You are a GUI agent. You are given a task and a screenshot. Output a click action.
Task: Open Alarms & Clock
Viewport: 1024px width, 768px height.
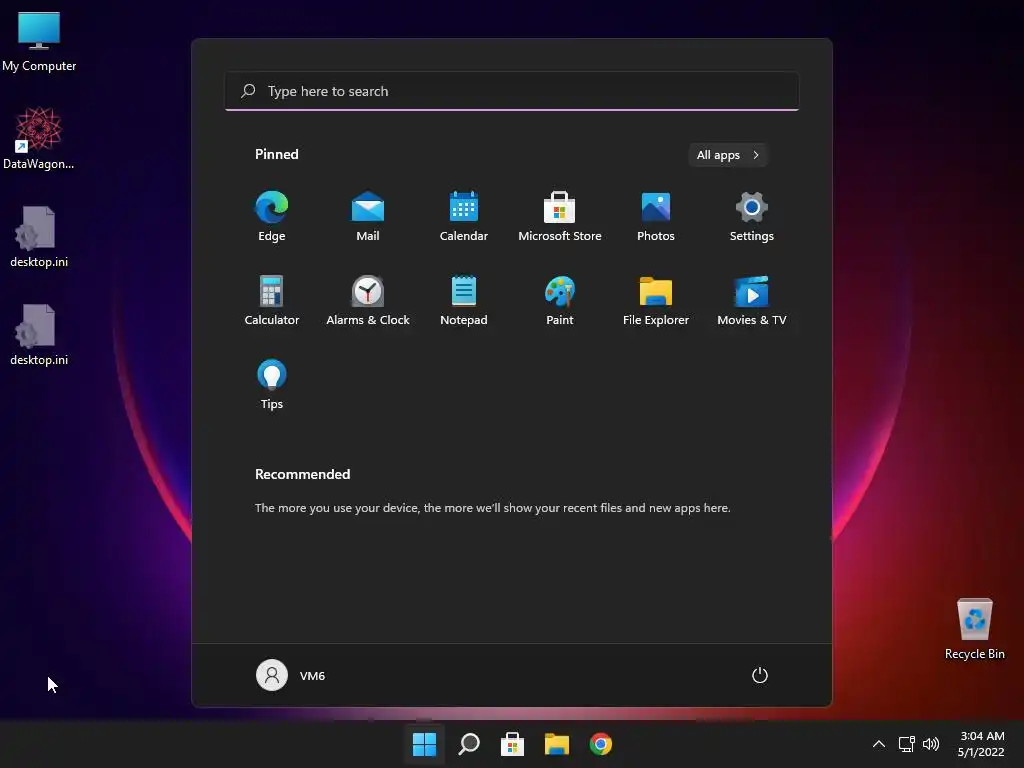point(368,300)
